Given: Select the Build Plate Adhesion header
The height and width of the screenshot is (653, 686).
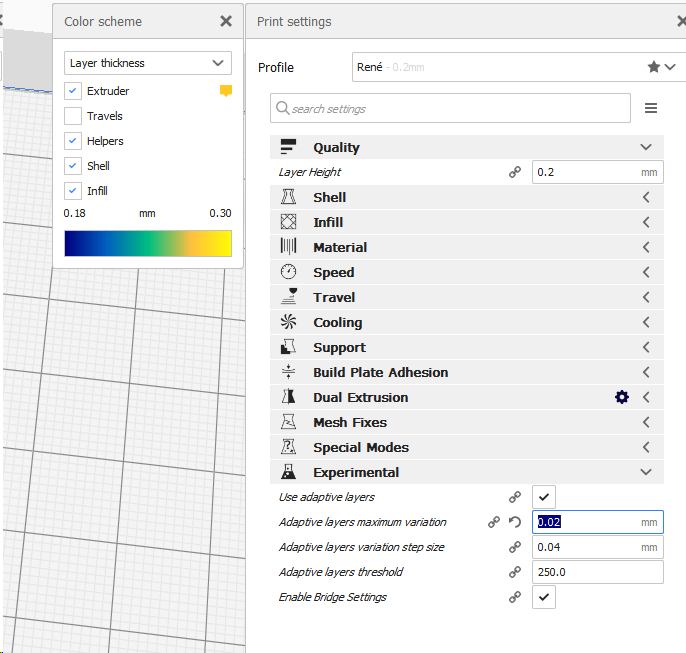Looking at the screenshot, I should point(467,372).
